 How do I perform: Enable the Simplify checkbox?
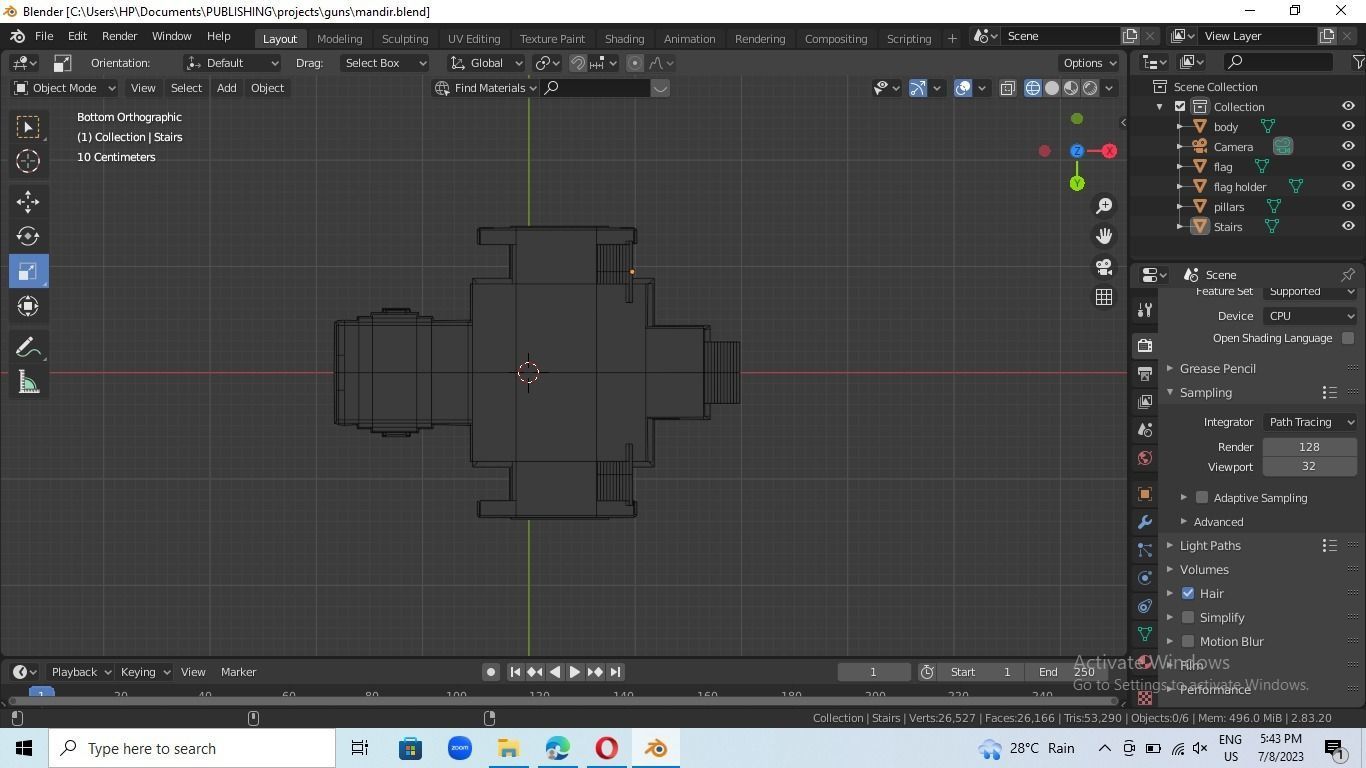[1188, 617]
